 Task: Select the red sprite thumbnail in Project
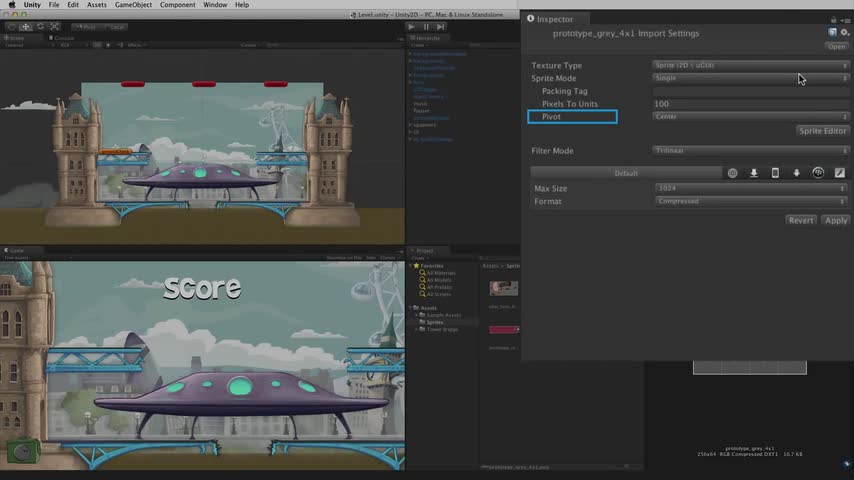[504, 330]
